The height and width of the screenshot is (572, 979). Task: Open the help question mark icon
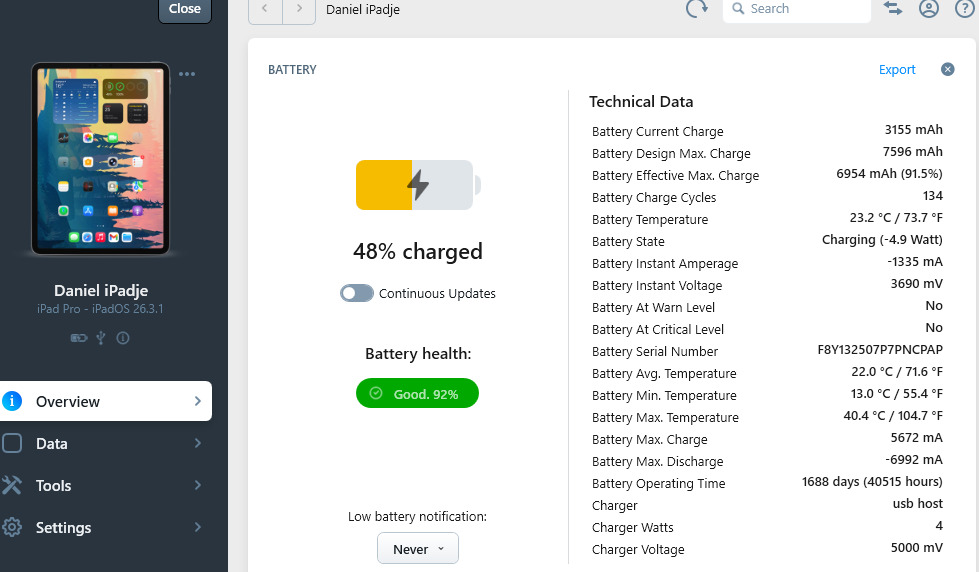pos(964,9)
